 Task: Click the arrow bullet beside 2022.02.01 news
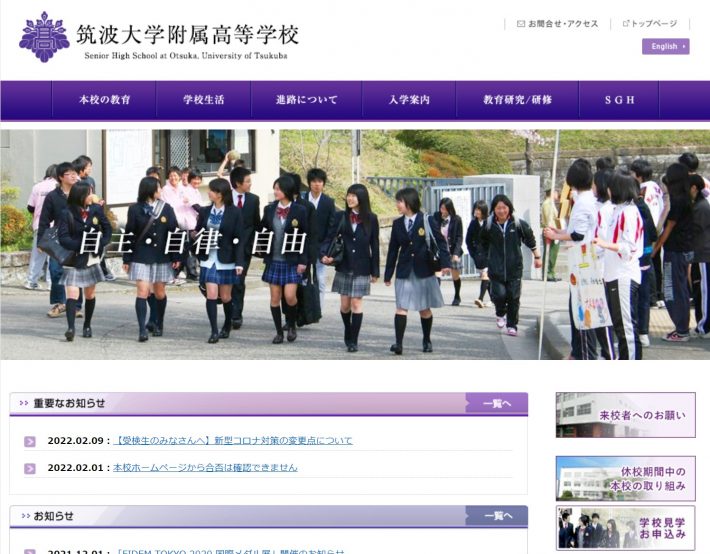click(x=30, y=468)
